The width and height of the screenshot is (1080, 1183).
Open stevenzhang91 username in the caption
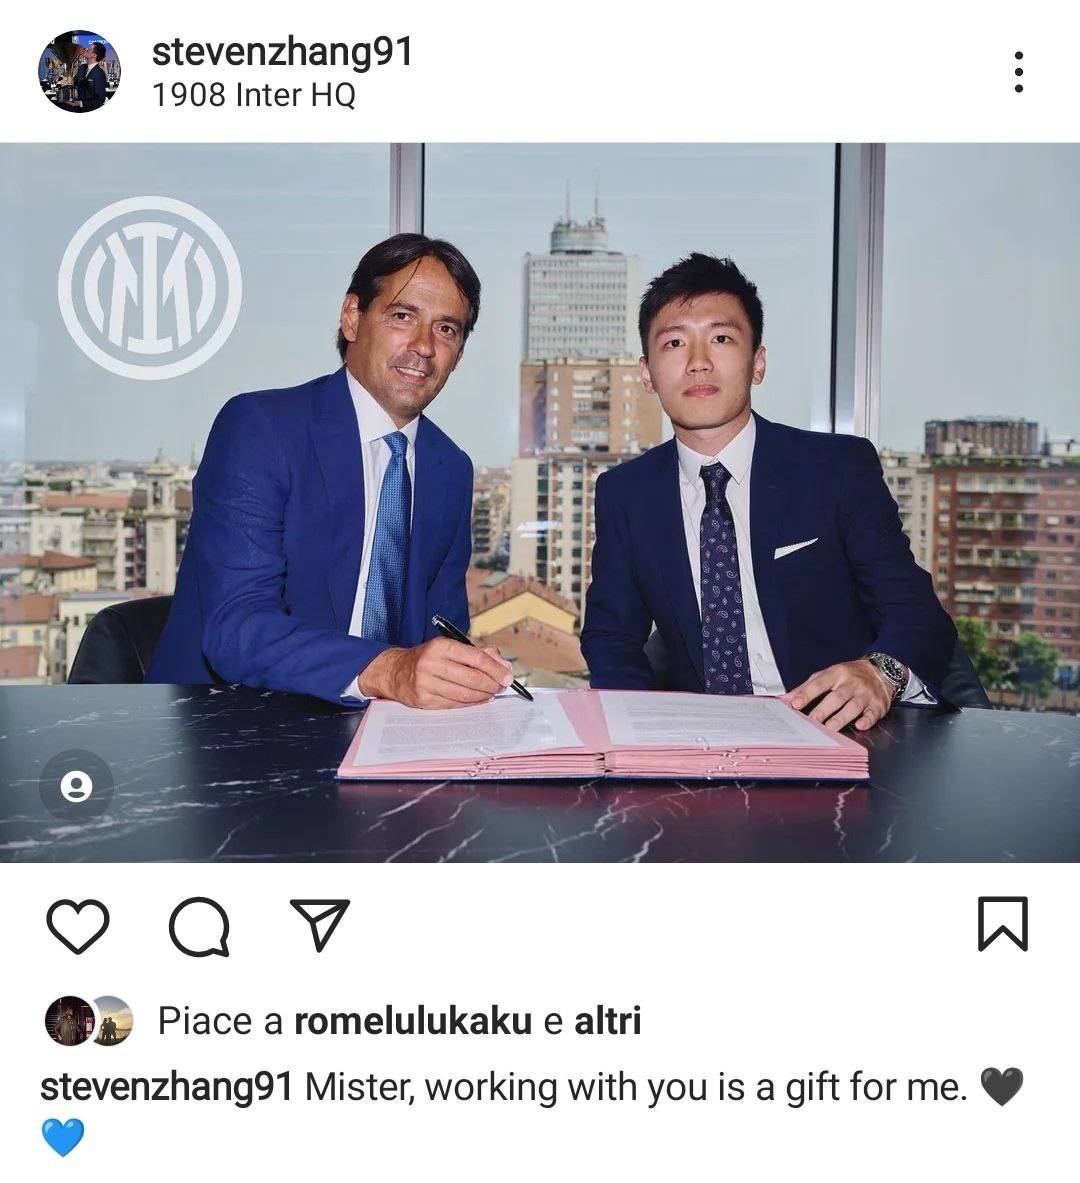[166, 1088]
